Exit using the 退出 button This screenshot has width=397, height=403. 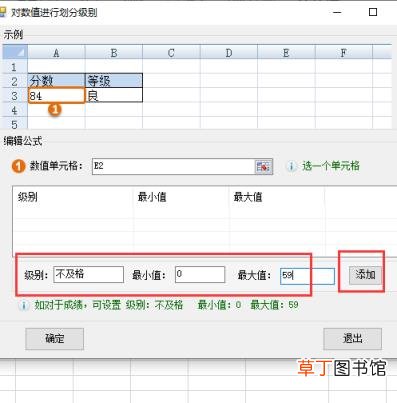[x=352, y=339]
